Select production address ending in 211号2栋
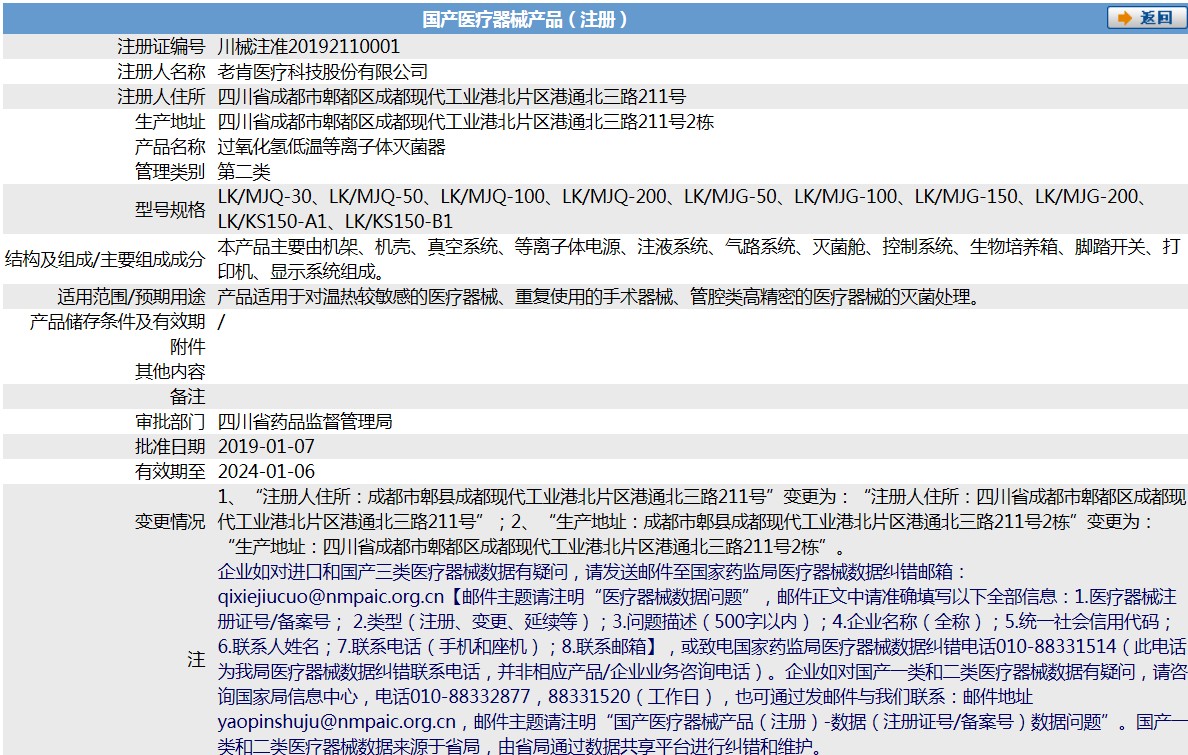 [x=466, y=121]
